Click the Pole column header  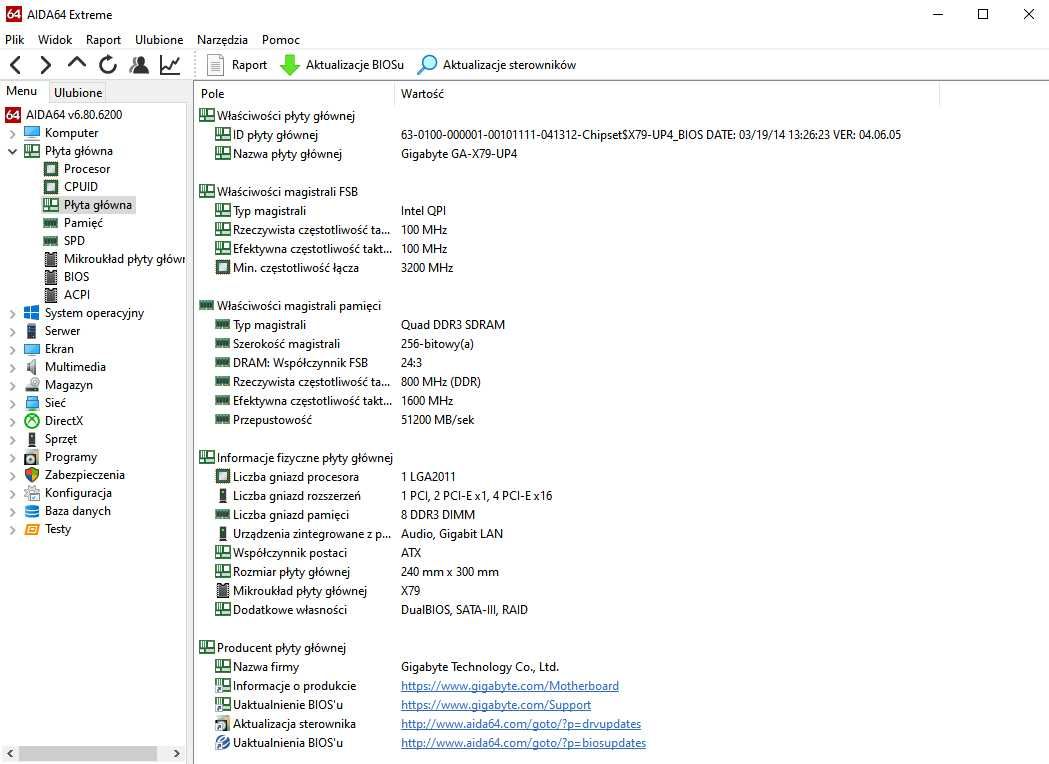click(295, 94)
